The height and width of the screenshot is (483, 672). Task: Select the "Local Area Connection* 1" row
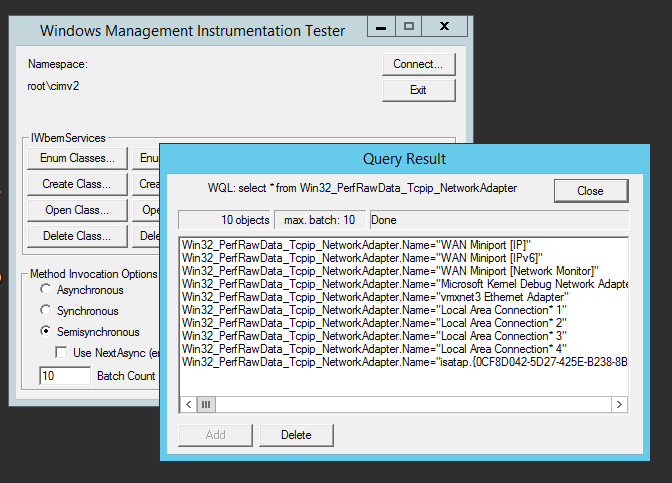point(404,310)
